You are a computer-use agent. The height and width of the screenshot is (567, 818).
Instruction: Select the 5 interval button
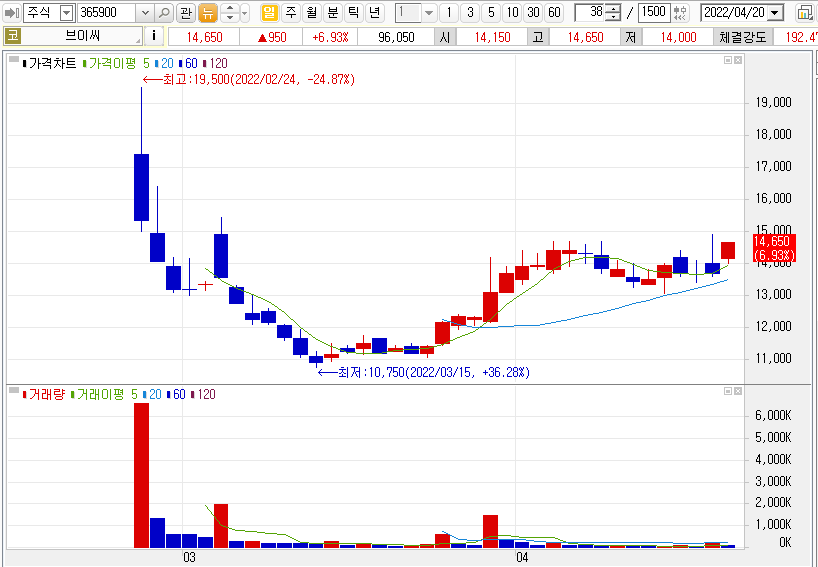491,13
